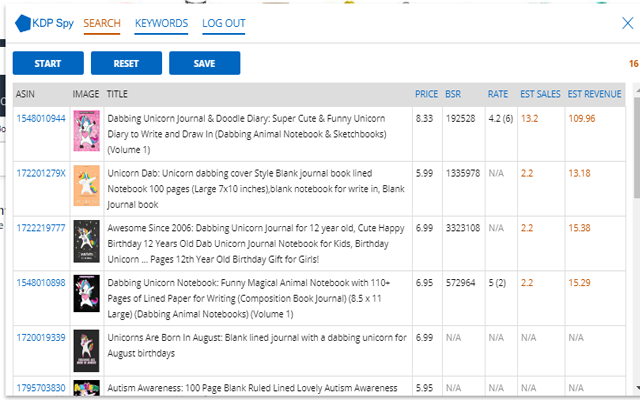Click the LOG OUT link
Image resolution: width=640 pixels, height=400 pixels.
tap(224, 23)
